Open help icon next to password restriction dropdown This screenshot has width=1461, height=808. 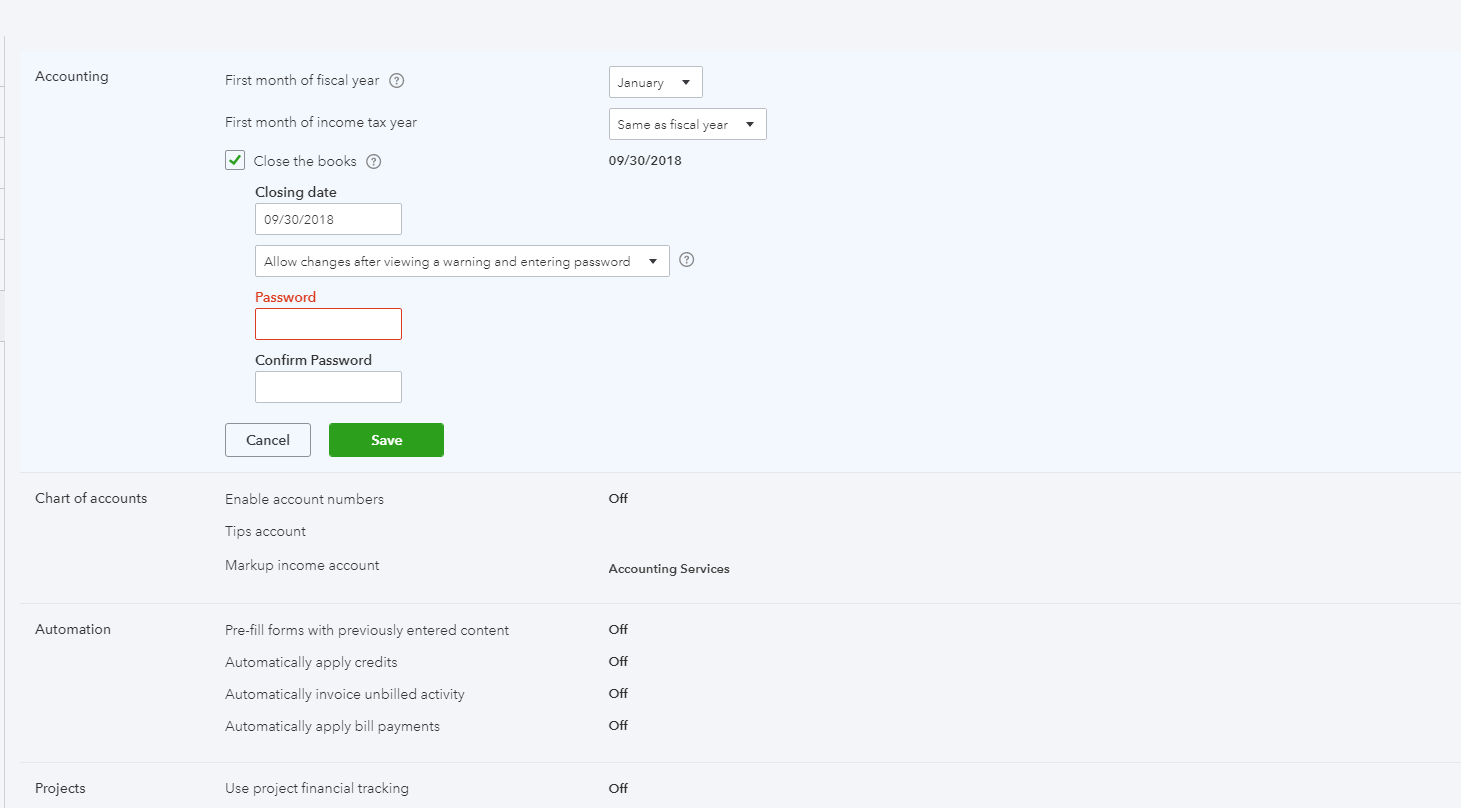pos(686,260)
